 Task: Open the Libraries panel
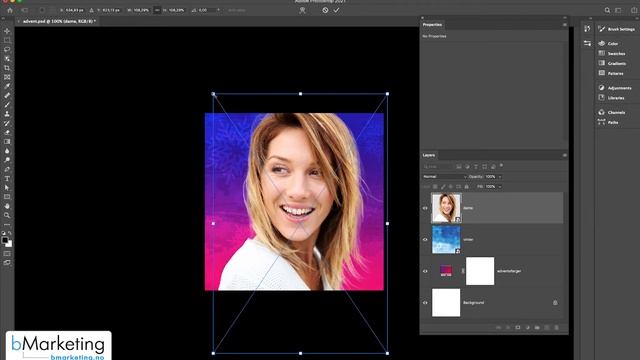coord(611,98)
